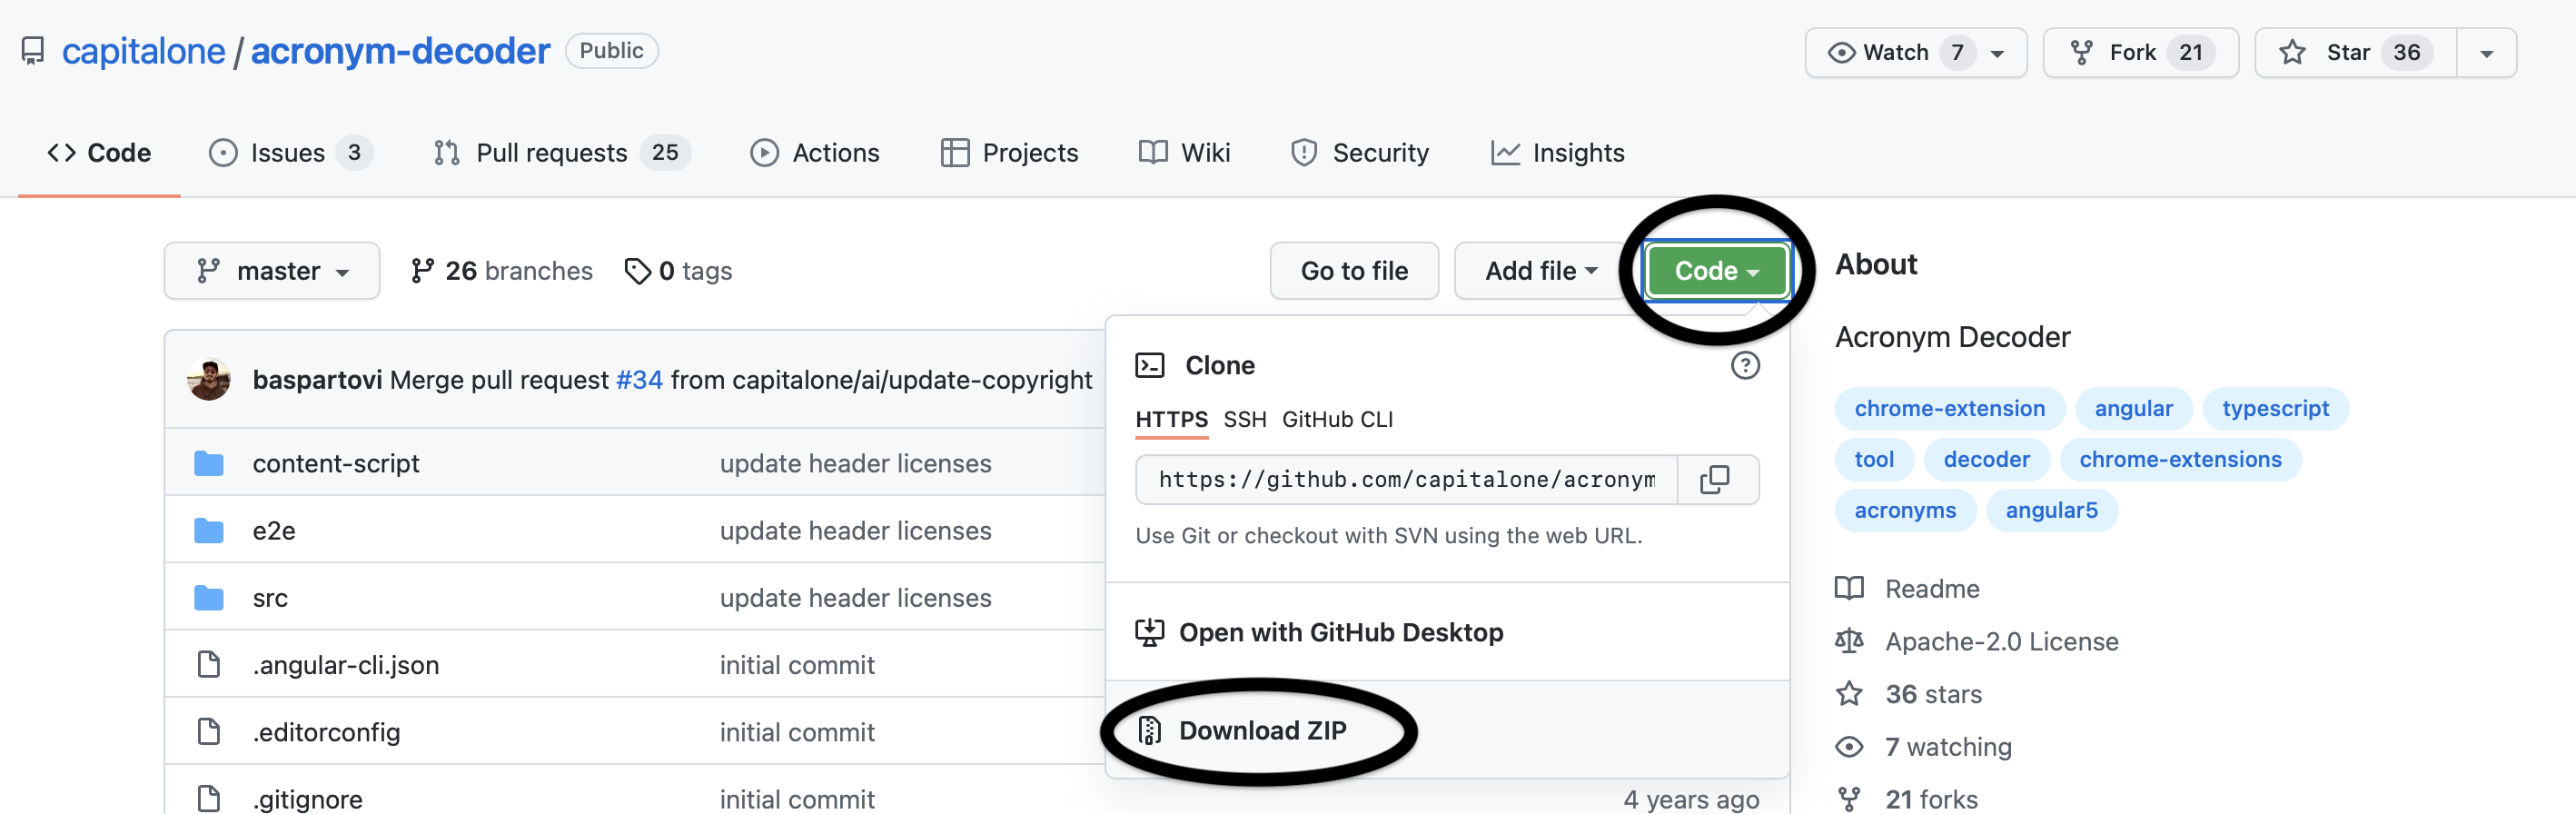This screenshot has height=814, width=2576.
Task: Click the angular topic tag
Action: click(x=2133, y=409)
